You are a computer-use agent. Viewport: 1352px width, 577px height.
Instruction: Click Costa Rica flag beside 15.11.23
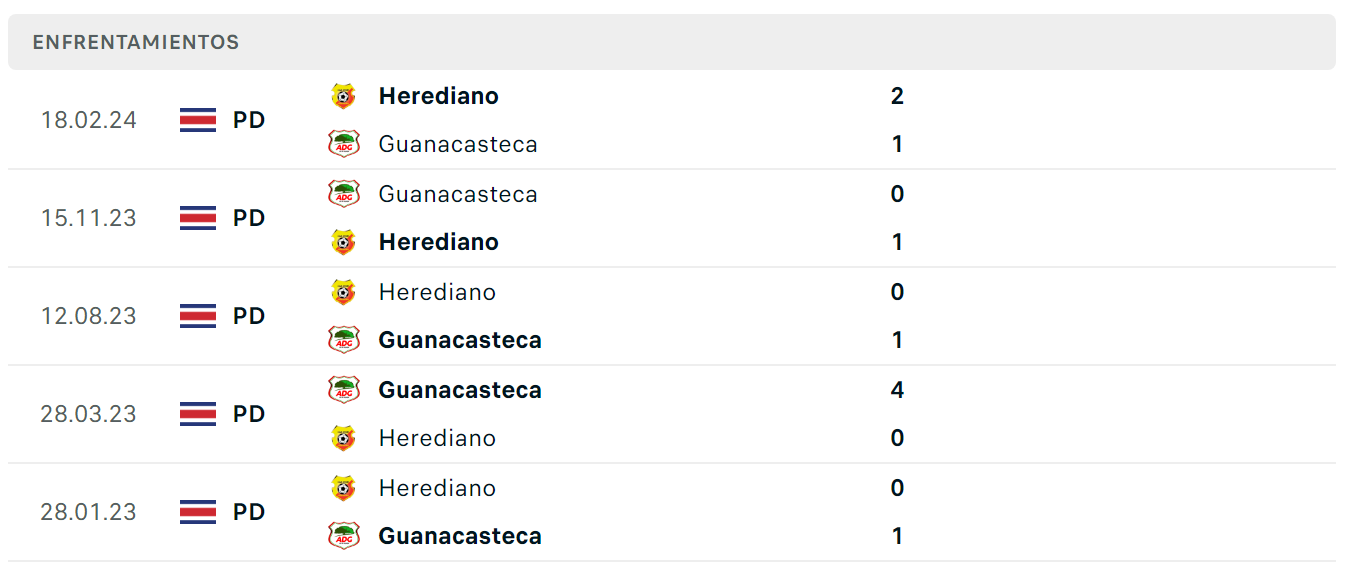click(198, 218)
